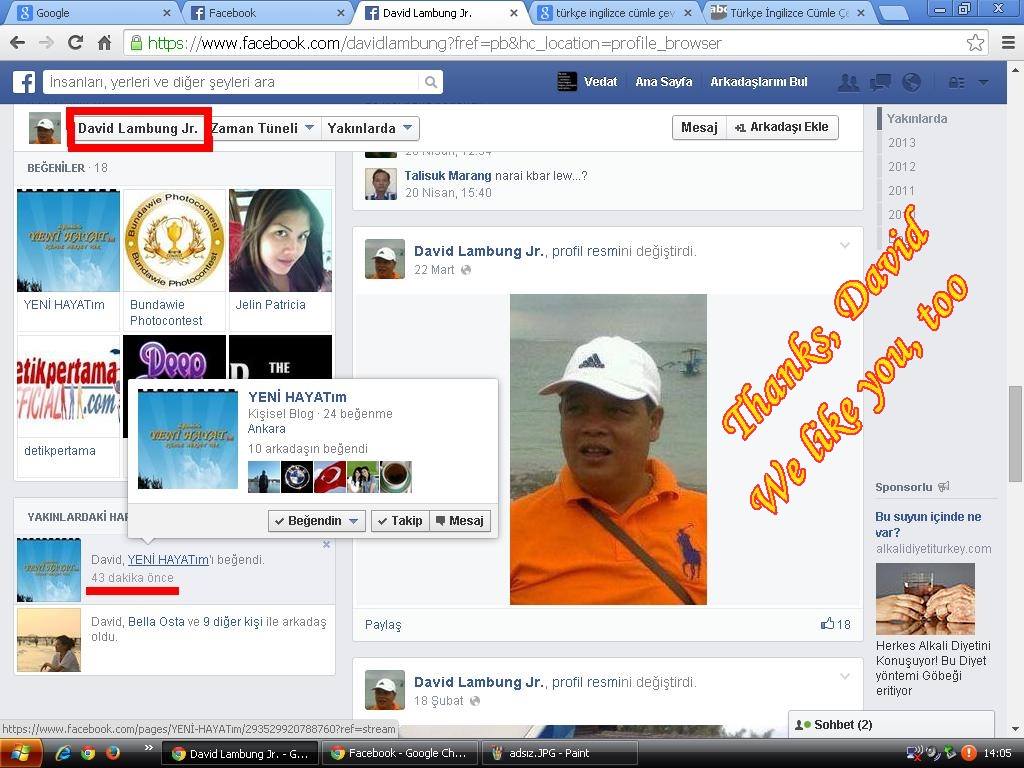The image size is (1024, 768).
Task: Open the YENİ HAYATım link in the activity
Action: pyautogui.click(x=168, y=560)
